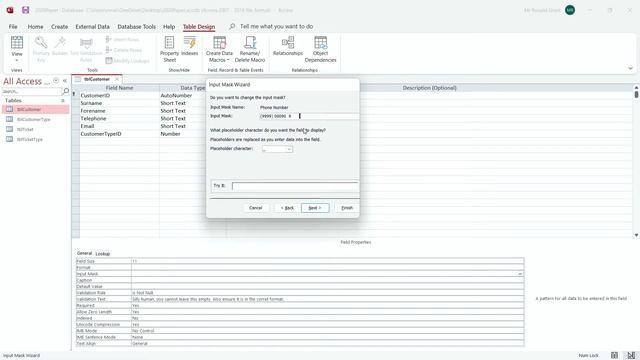Click the Save icon in title bar
The width and height of the screenshot is (640, 360).
(x=25, y=10)
